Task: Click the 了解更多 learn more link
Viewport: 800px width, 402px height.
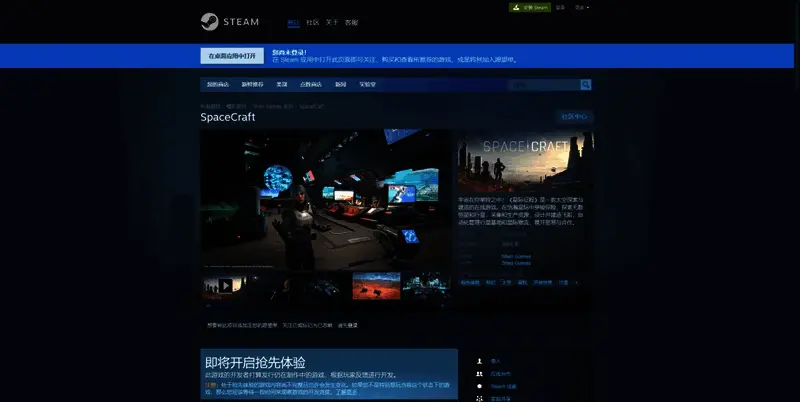Action: [x=346, y=392]
